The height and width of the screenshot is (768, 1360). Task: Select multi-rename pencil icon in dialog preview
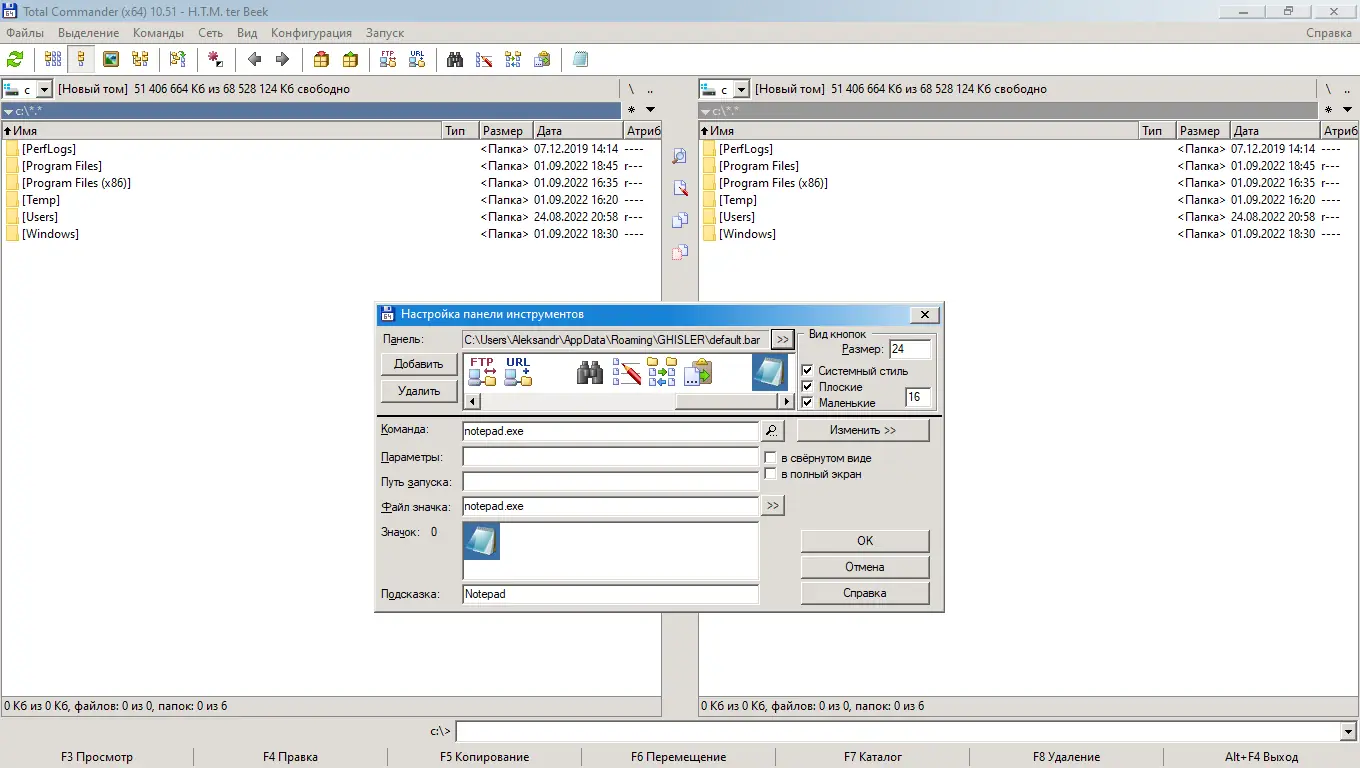626,372
